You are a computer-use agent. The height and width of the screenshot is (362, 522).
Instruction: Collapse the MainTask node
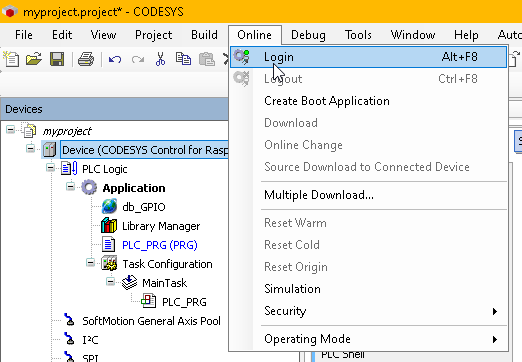tap(111, 281)
